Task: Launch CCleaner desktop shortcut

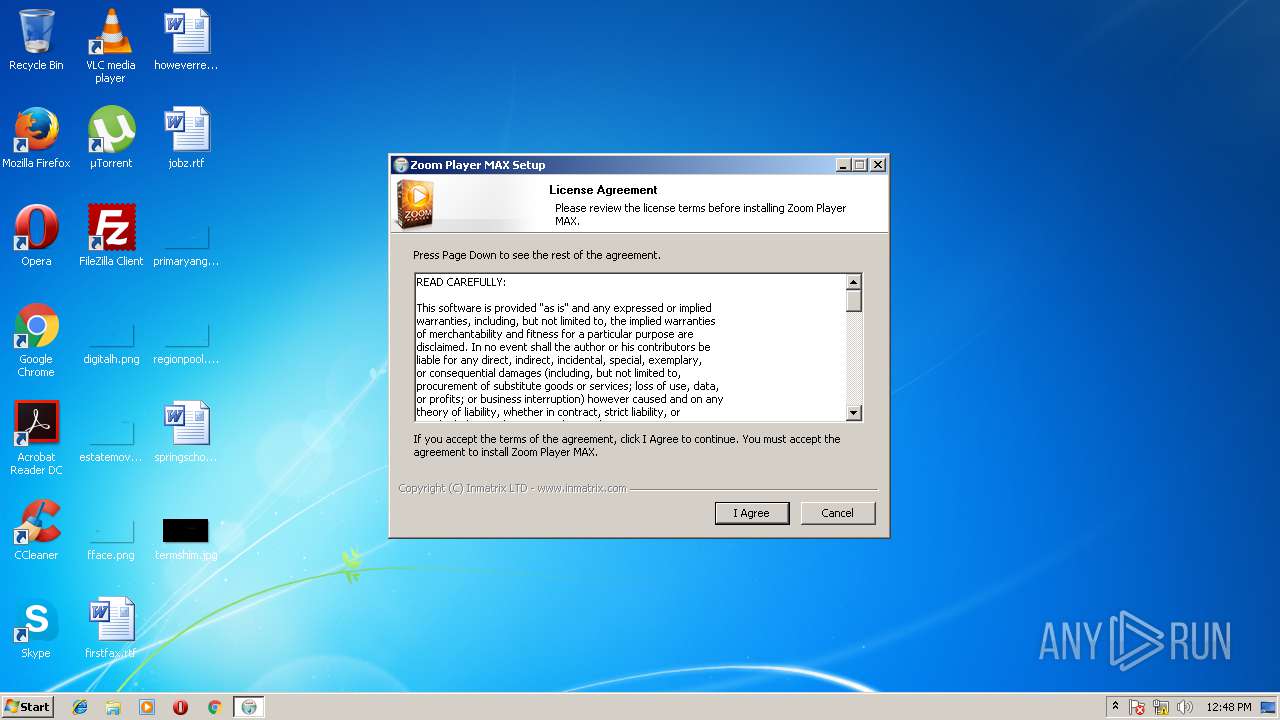Action: (36, 530)
